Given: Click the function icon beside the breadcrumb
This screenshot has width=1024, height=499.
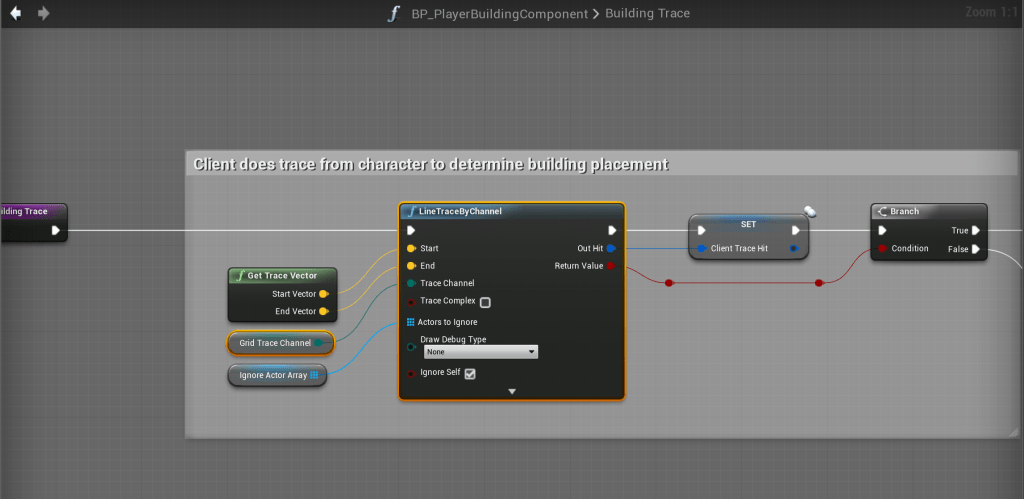Looking at the screenshot, I should point(393,14).
